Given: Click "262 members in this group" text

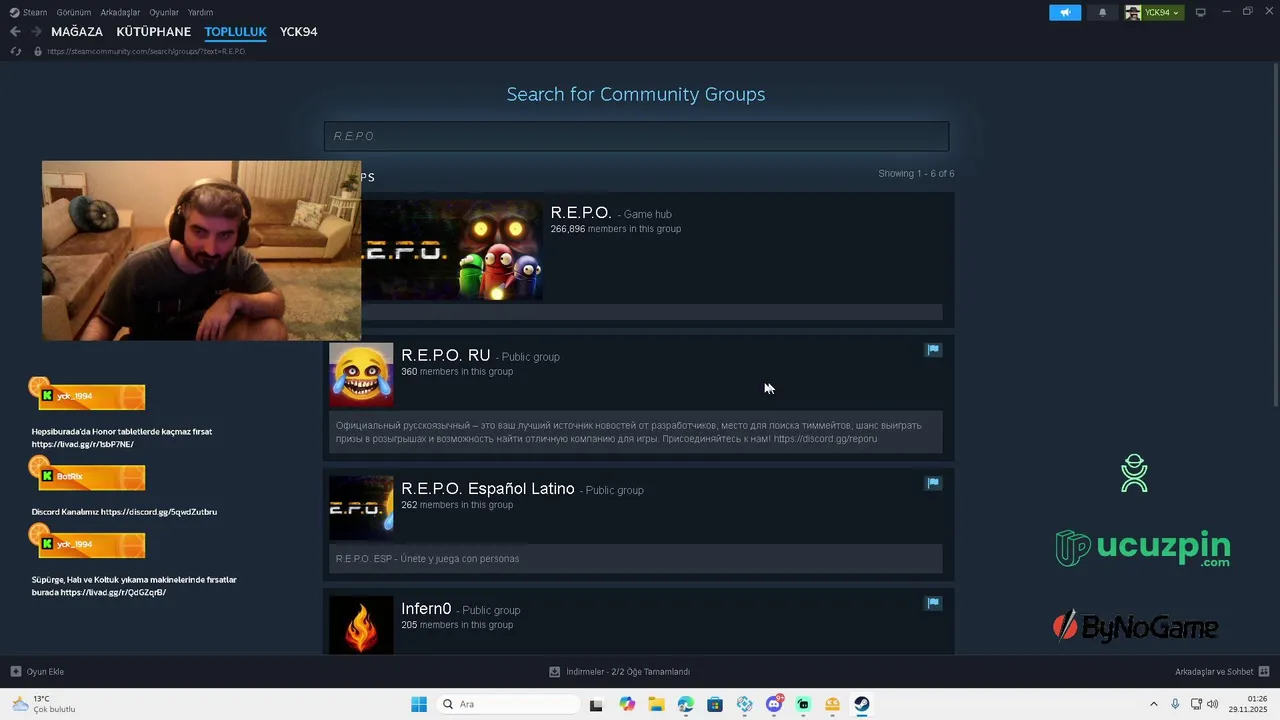Looking at the screenshot, I should pos(457,505).
